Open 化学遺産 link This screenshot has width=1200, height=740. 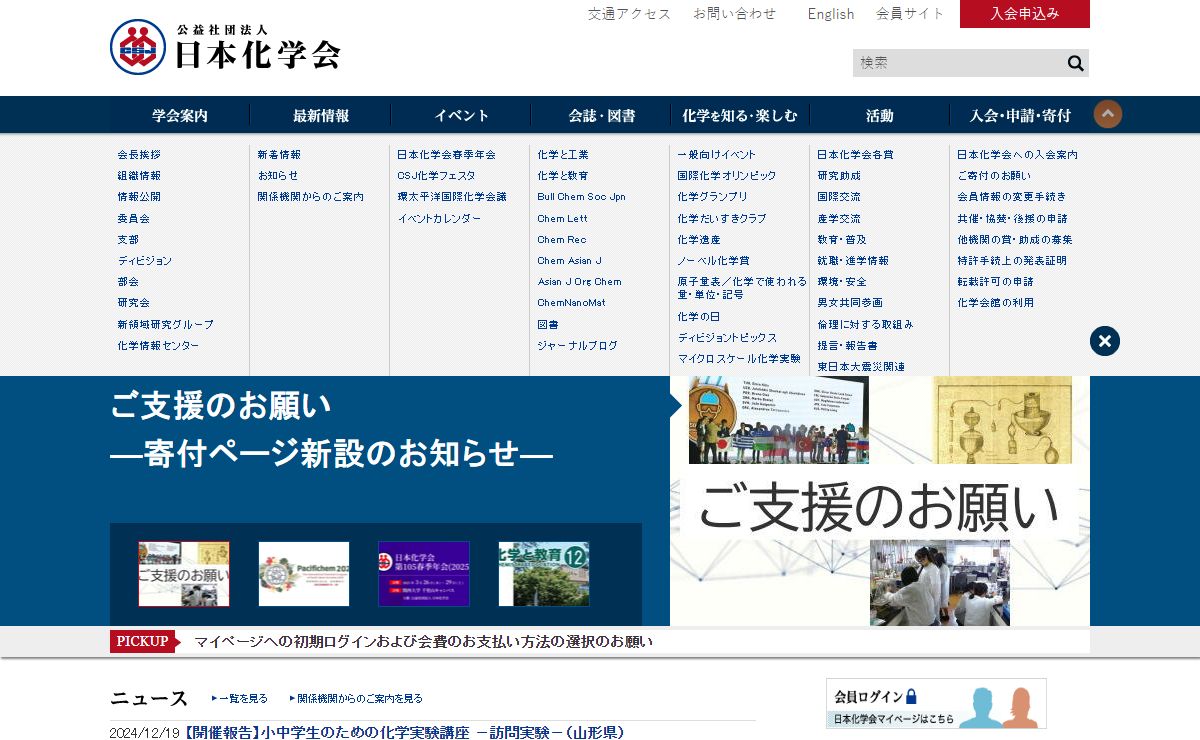699,240
